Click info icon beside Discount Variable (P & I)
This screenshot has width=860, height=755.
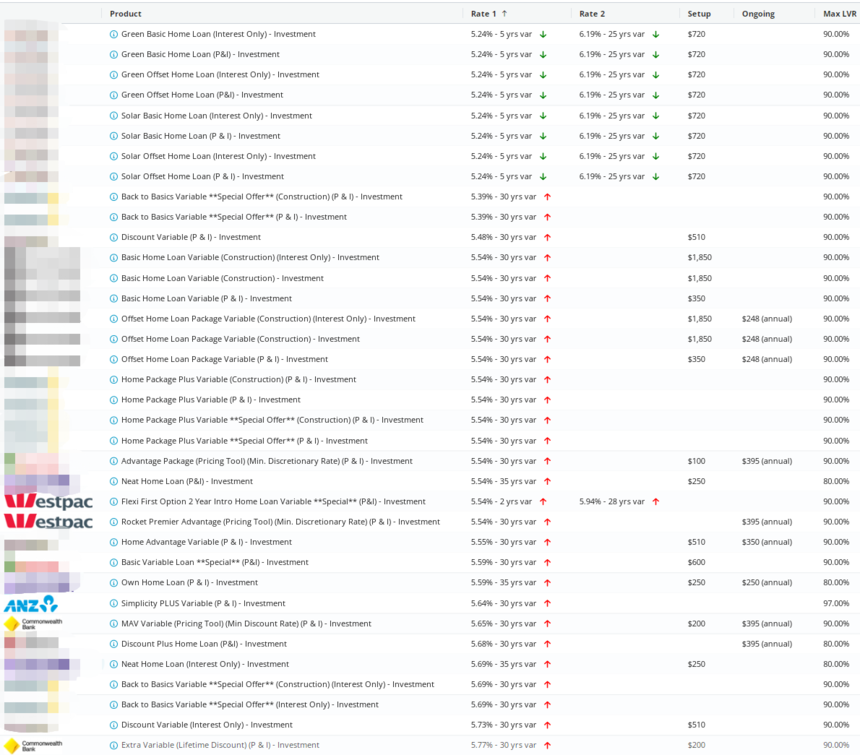click(x=114, y=237)
